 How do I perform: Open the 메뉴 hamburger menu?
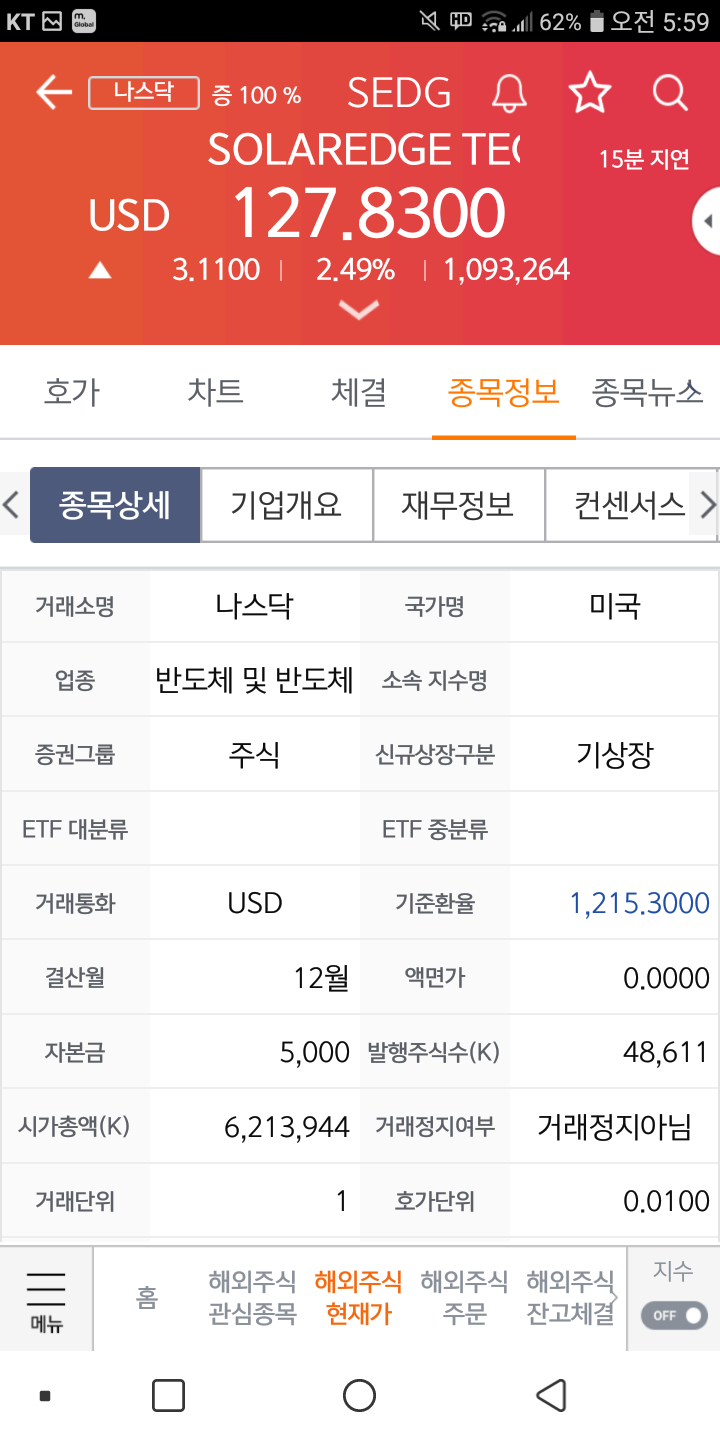coord(45,1298)
